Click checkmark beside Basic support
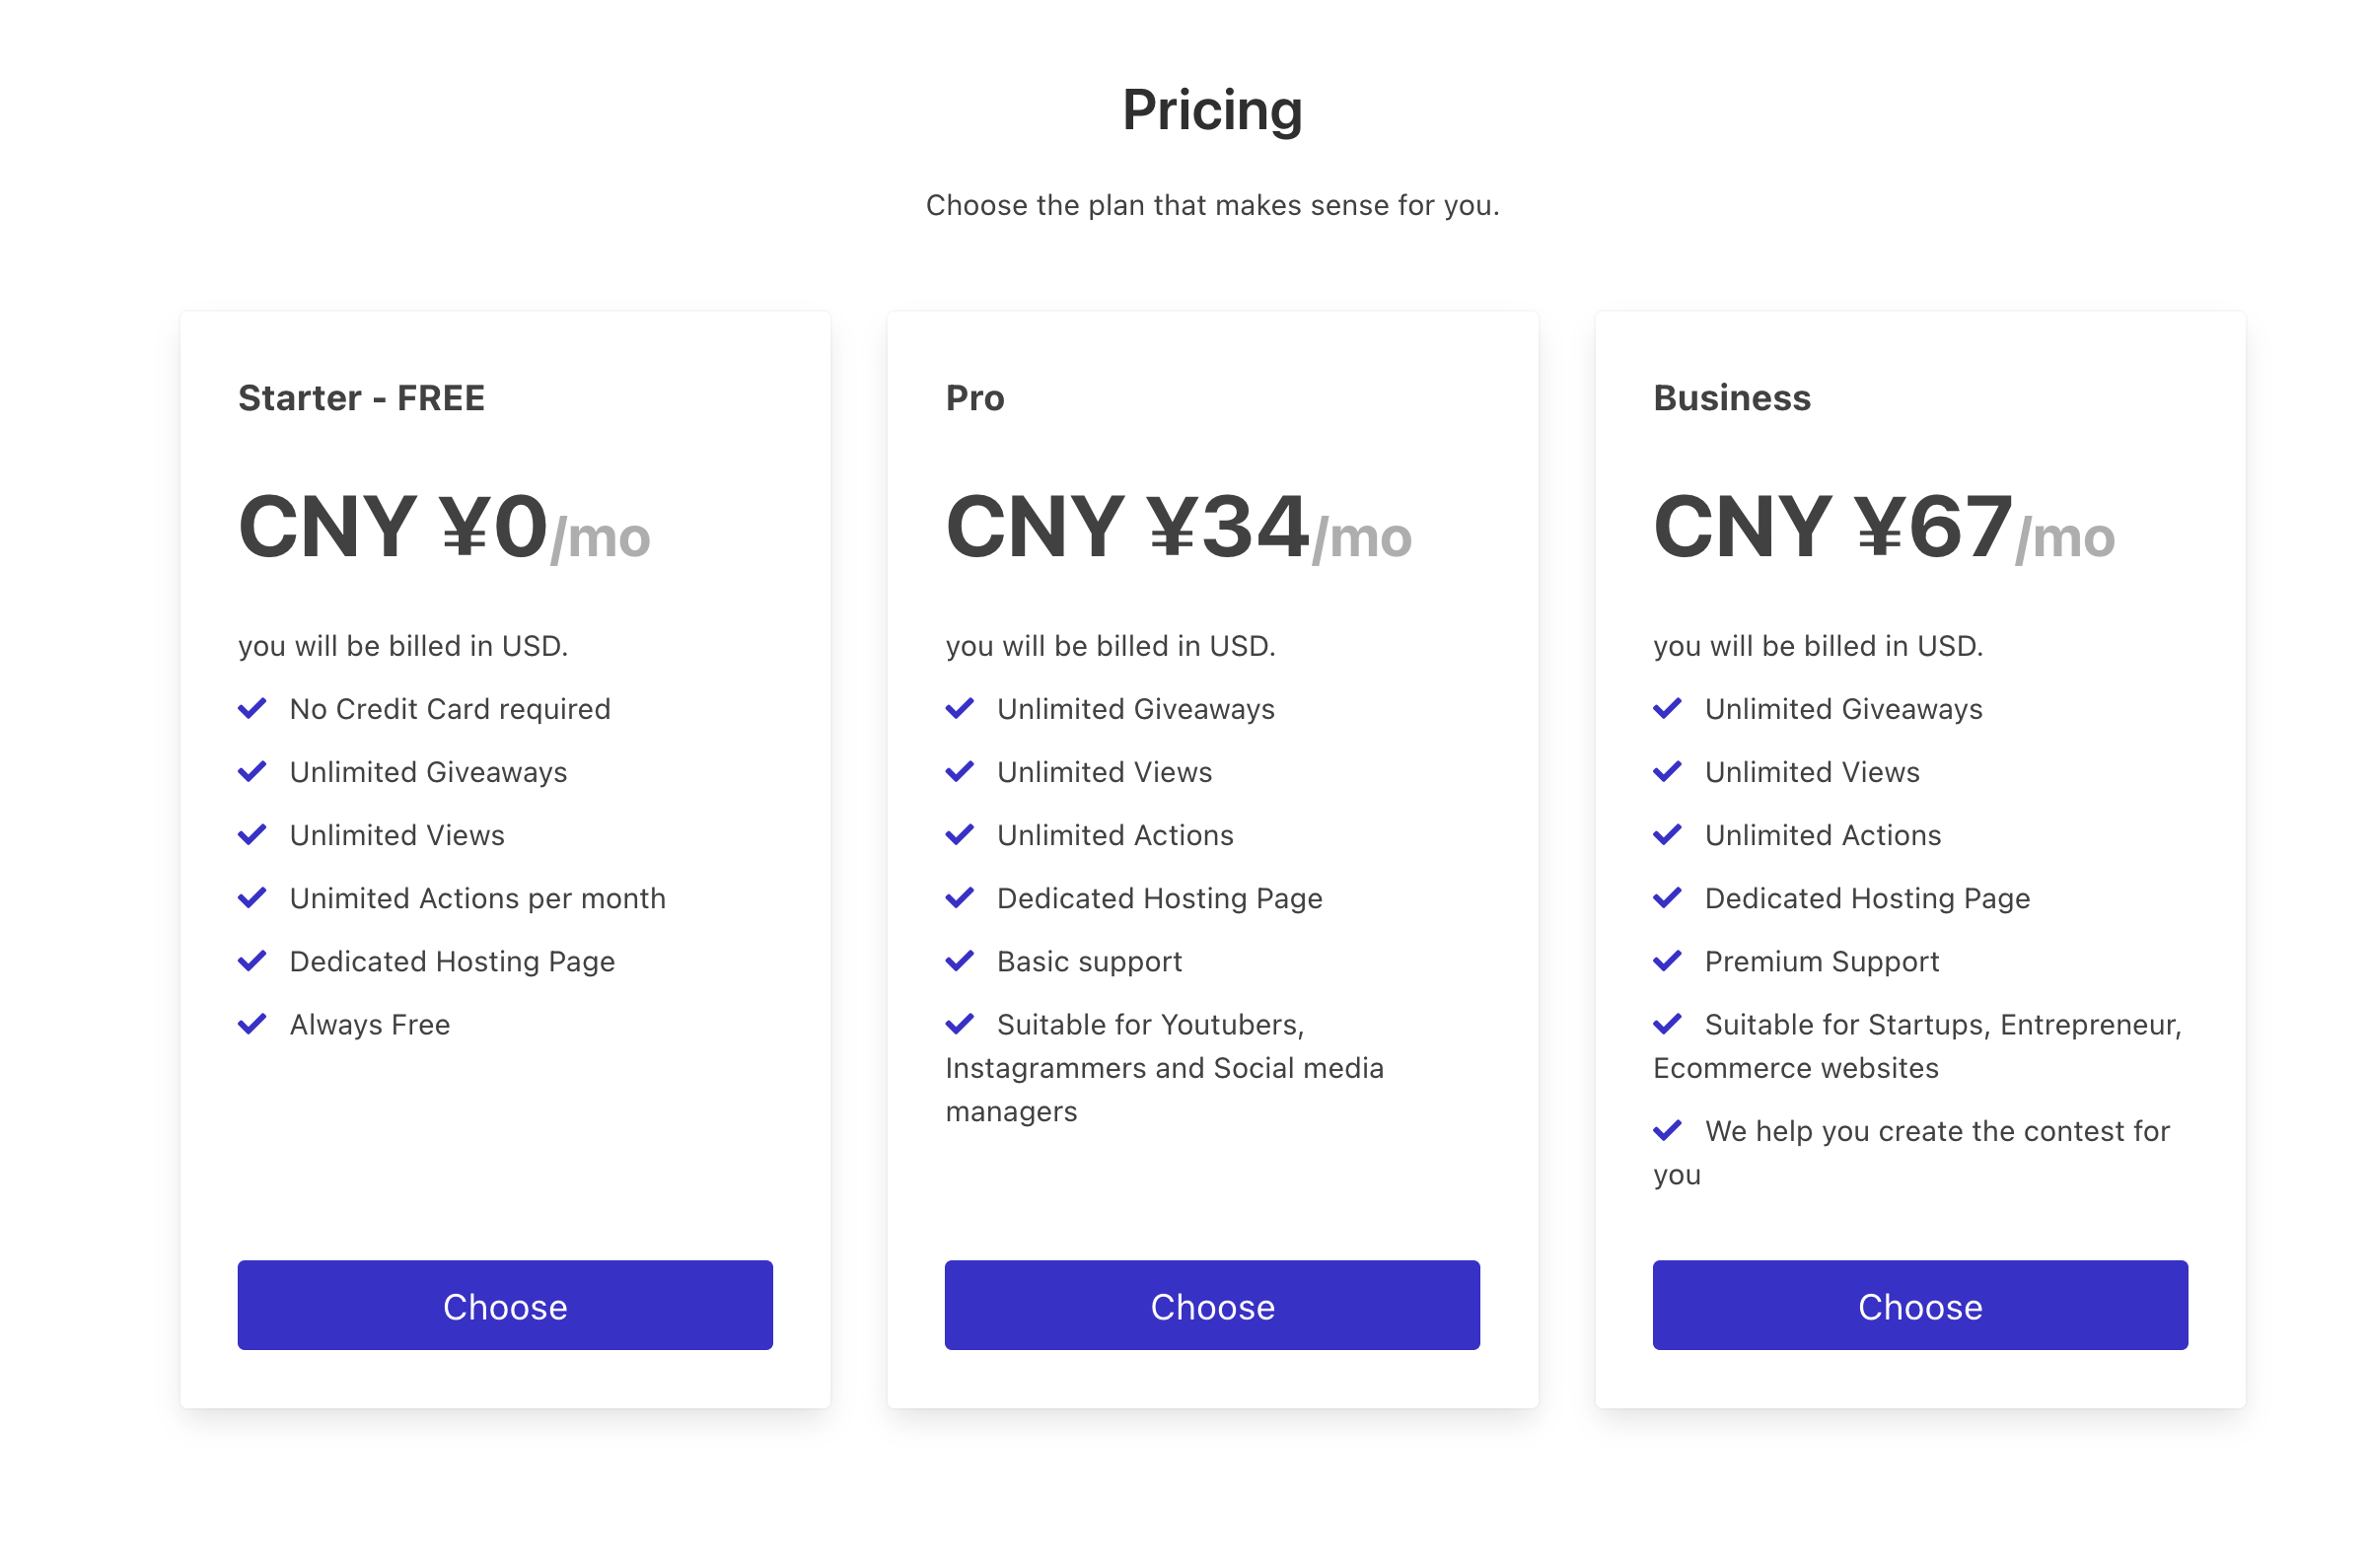 pos(960,961)
